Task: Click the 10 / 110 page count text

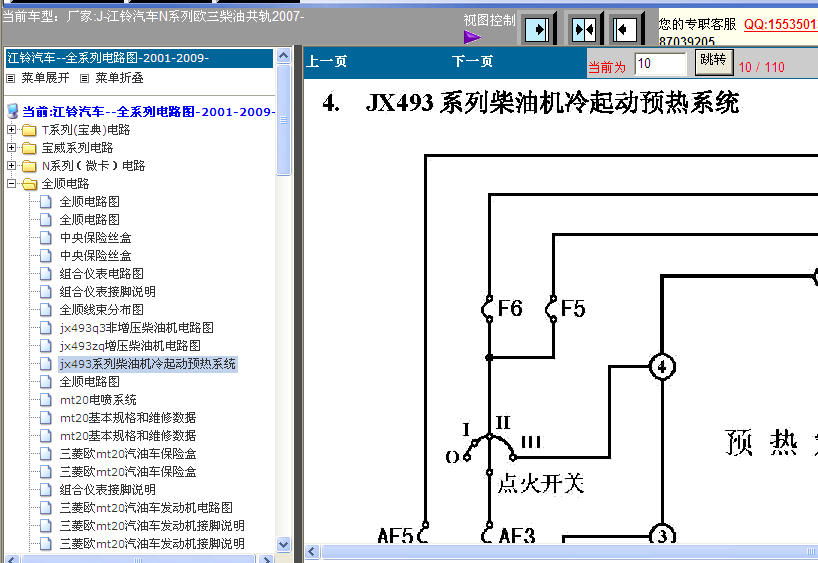Action: point(762,67)
